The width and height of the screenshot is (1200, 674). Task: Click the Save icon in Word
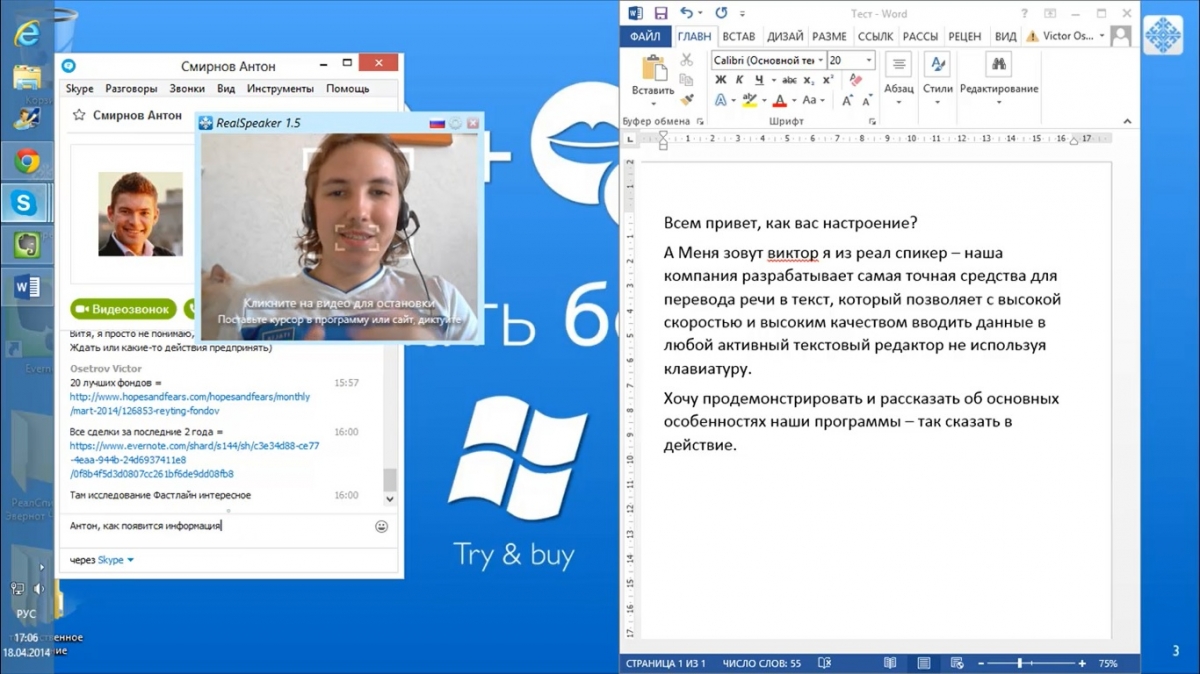click(661, 13)
